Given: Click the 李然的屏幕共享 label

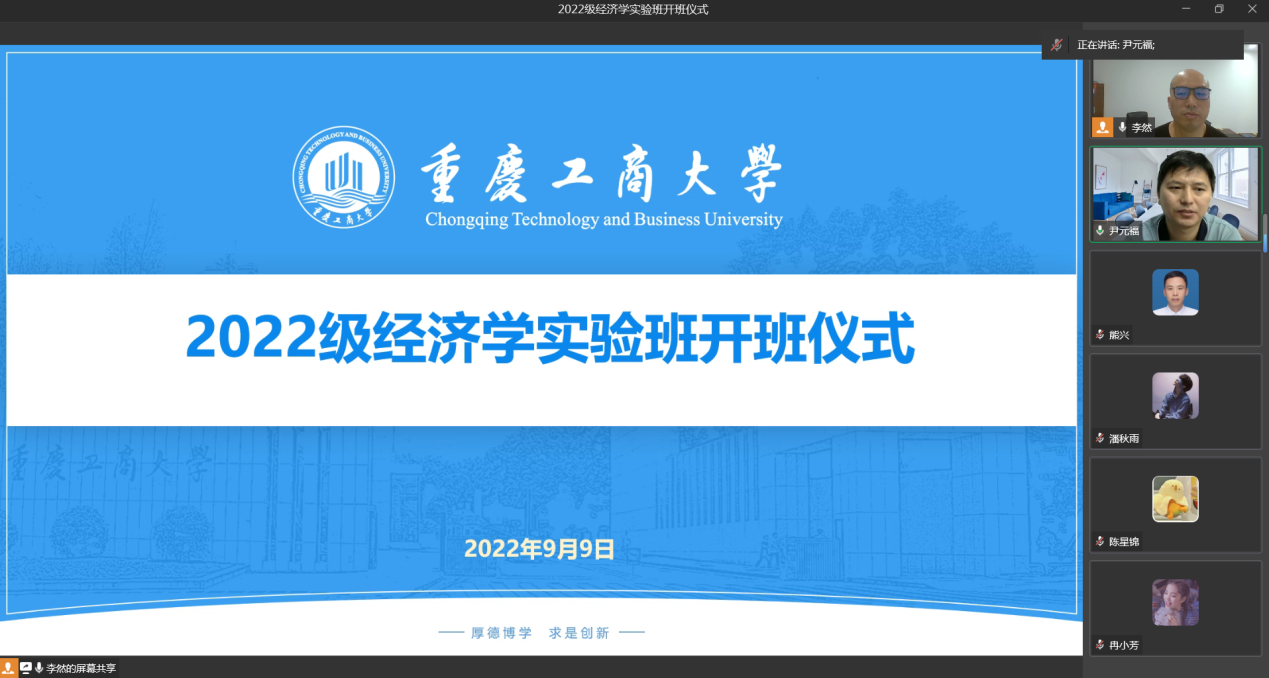Looking at the screenshot, I should tap(81, 668).
